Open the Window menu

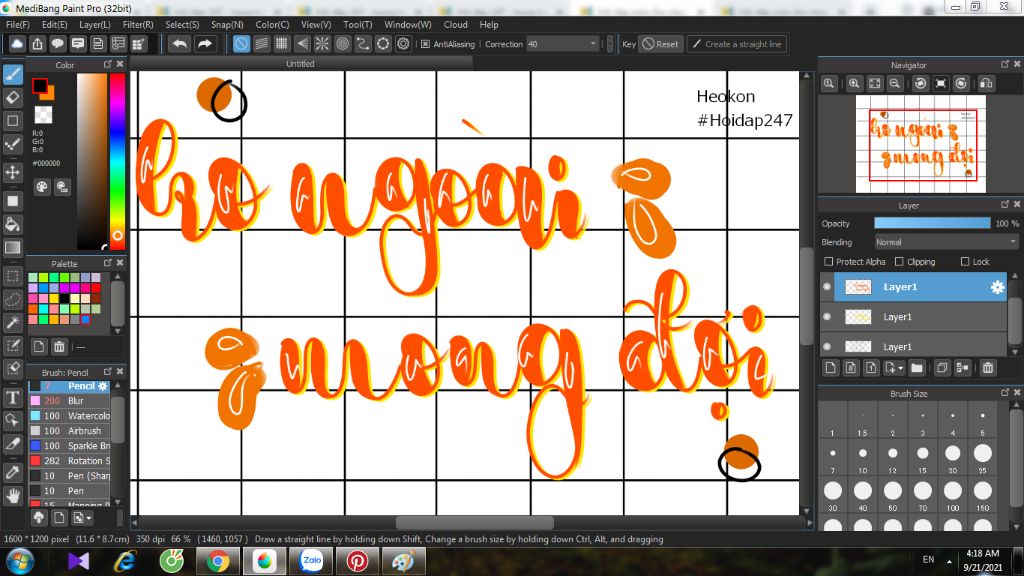point(408,24)
